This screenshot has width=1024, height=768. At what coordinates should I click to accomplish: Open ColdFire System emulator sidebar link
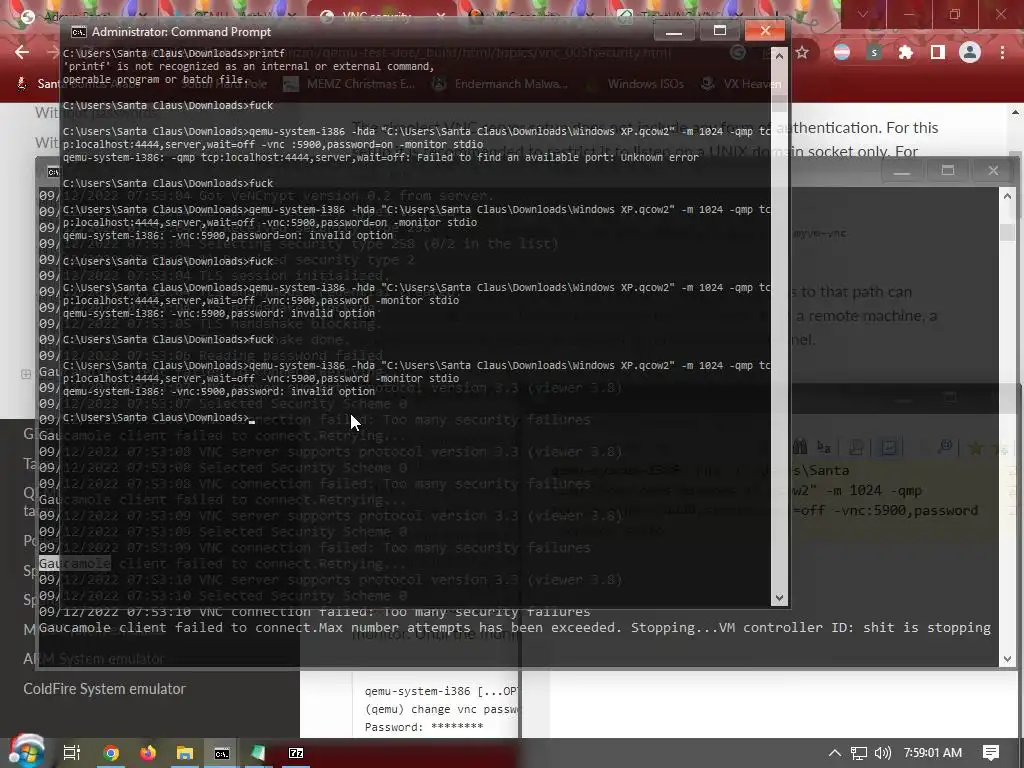point(104,689)
